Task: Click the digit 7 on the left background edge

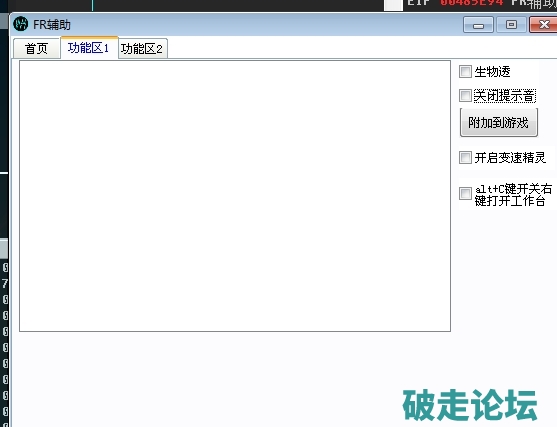Action: tap(5, 283)
